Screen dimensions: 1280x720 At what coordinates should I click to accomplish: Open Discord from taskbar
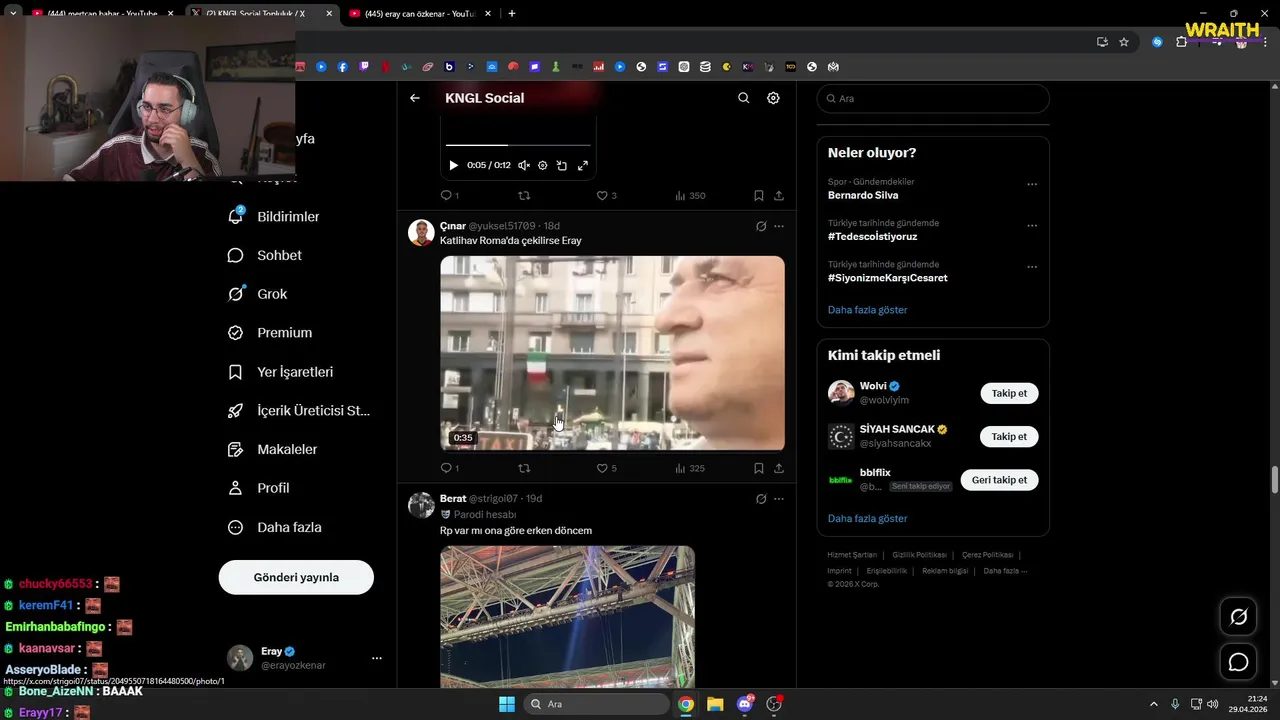(x=744, y=704)
